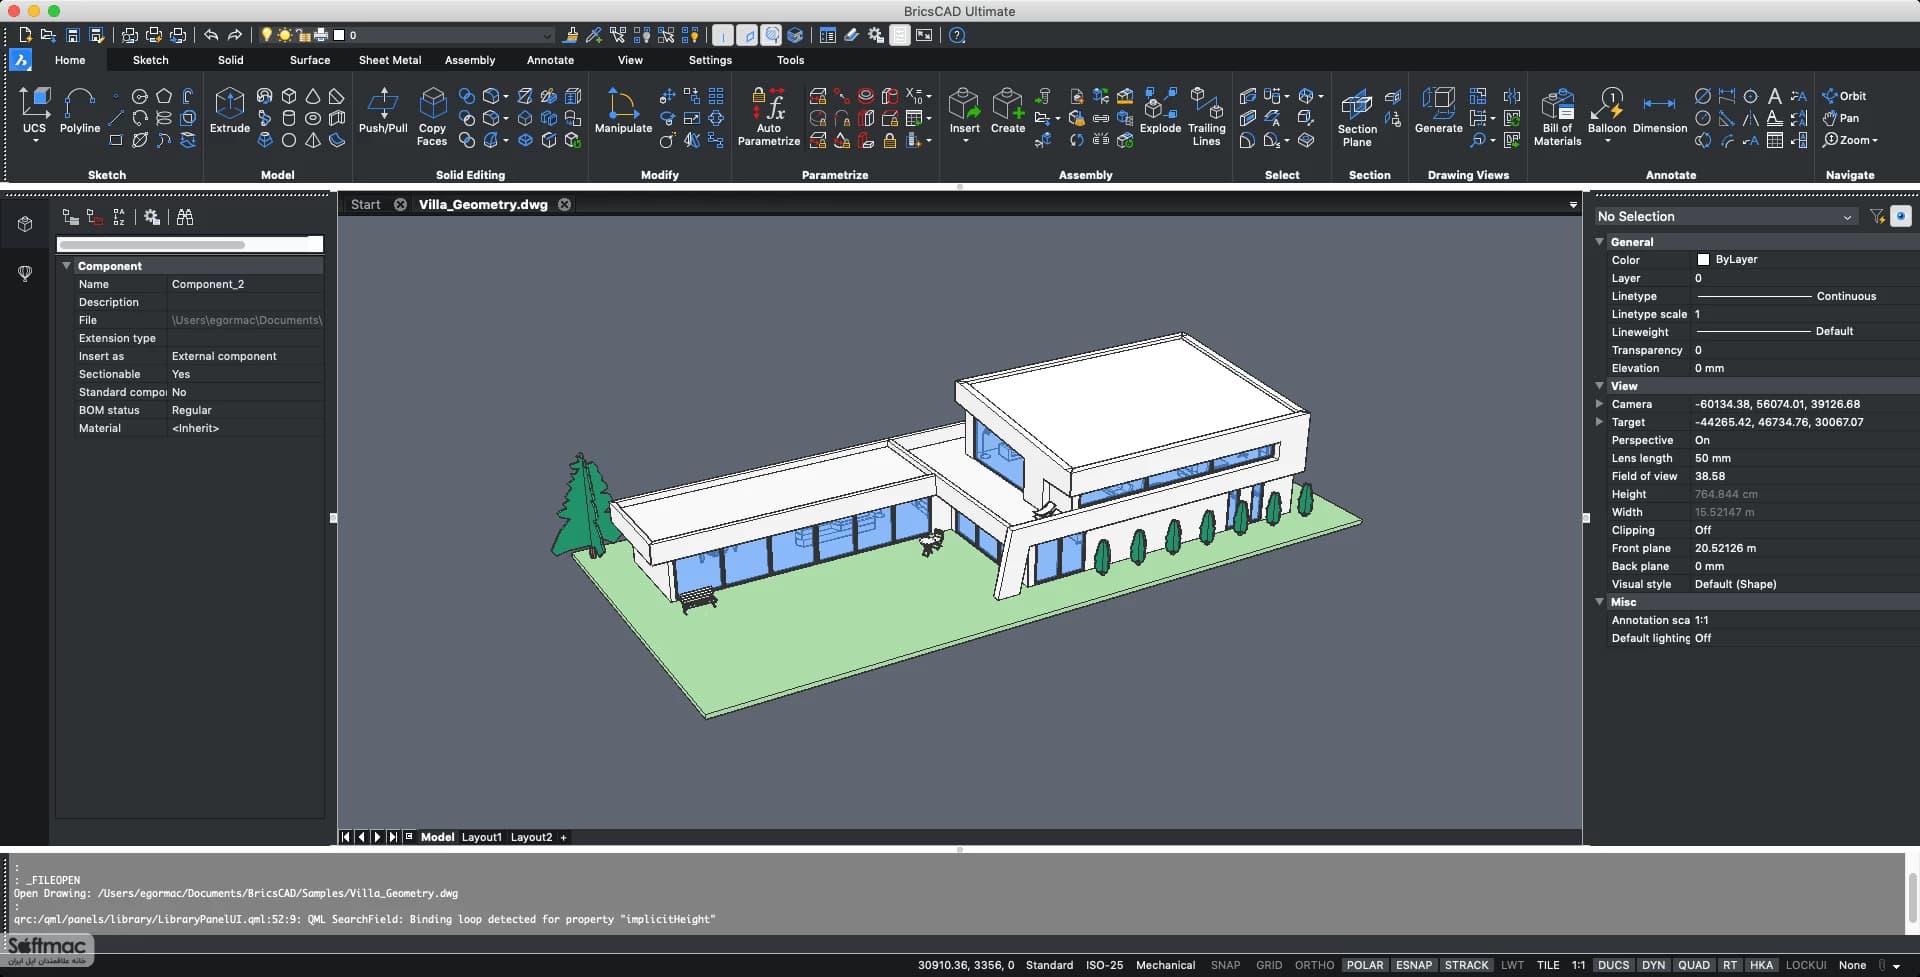Switch to the Layout1 tab
Screen dimensions: 1920x977
coord(481,837)
